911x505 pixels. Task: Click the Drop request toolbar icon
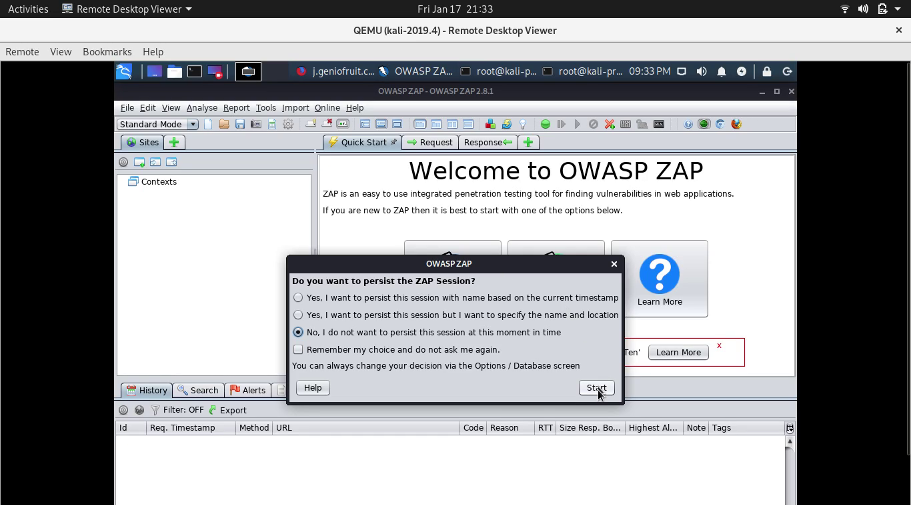point(593,124)
